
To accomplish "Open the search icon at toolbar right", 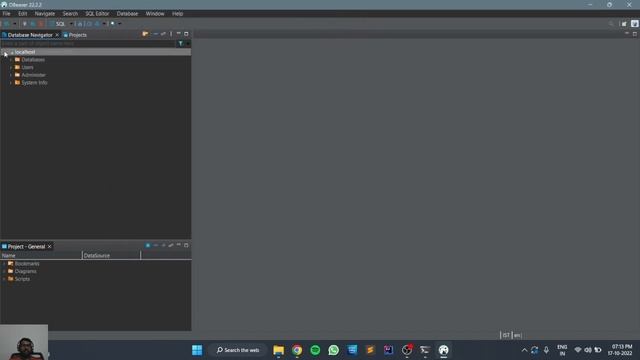I will (x=611, y=24).
